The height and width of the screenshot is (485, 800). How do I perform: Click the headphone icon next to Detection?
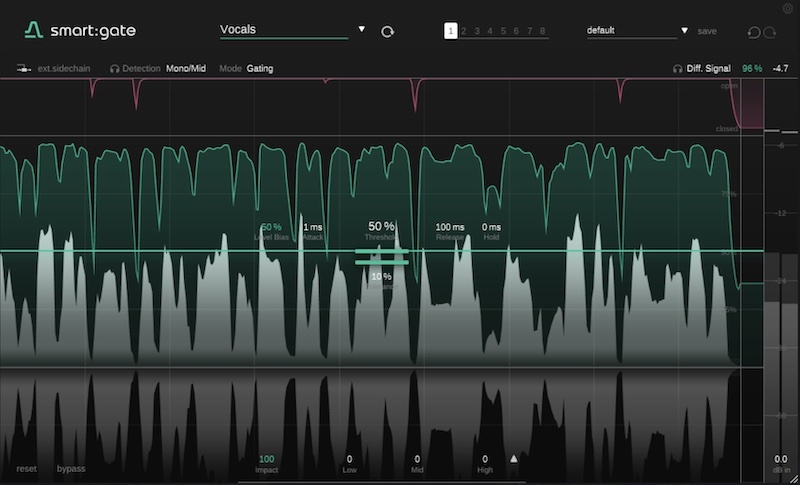[x=115, y=69]
